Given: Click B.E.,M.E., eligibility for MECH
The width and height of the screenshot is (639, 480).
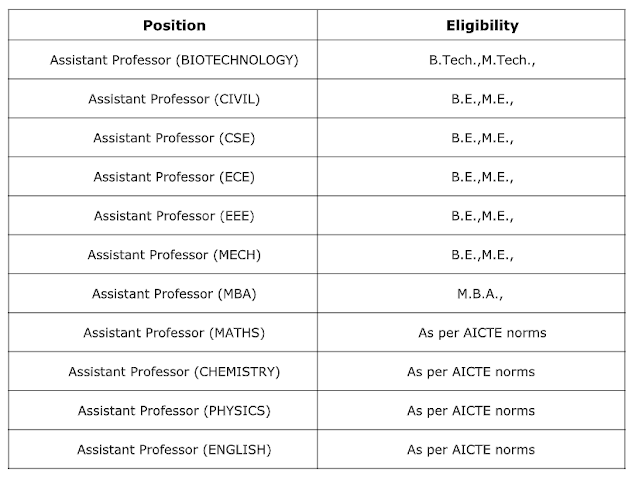Looking at the screenshot, I should tap(471, 254).
